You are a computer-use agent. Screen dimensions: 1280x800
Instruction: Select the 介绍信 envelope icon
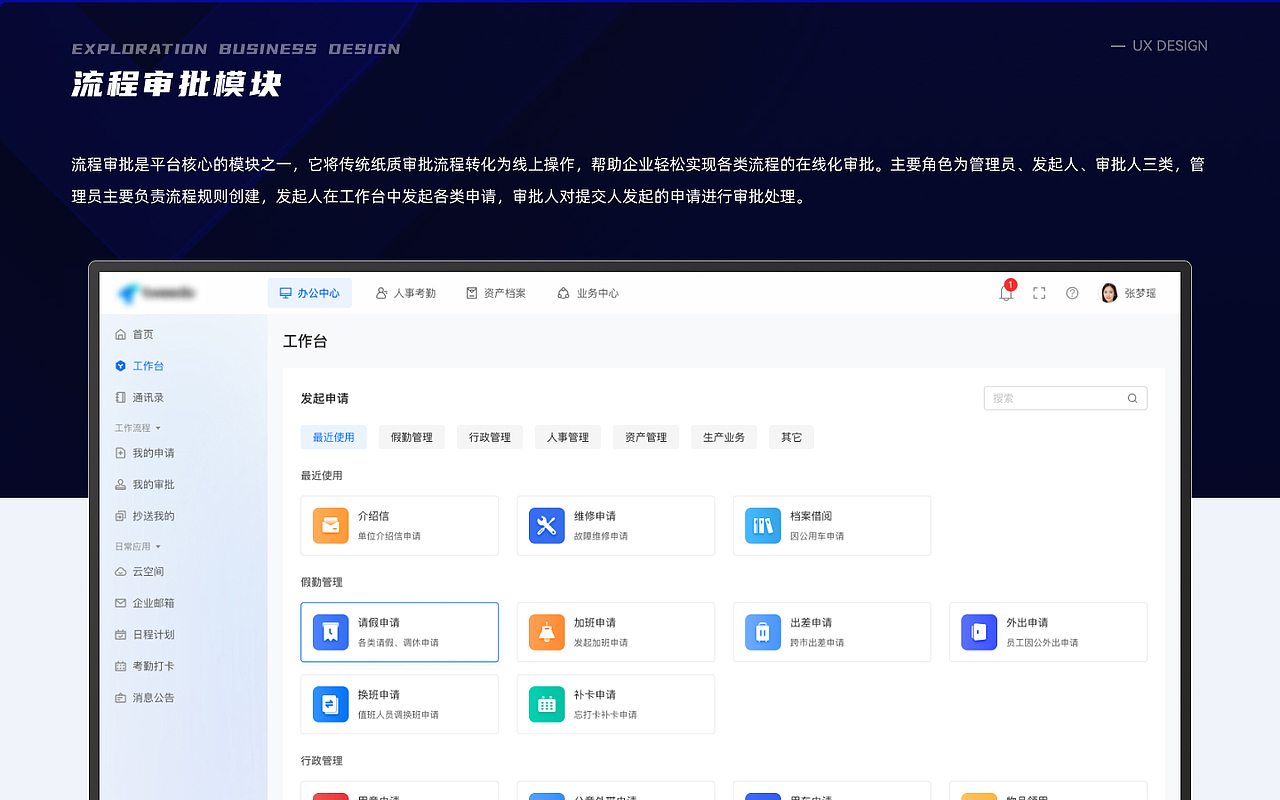(x=330, y=525)
